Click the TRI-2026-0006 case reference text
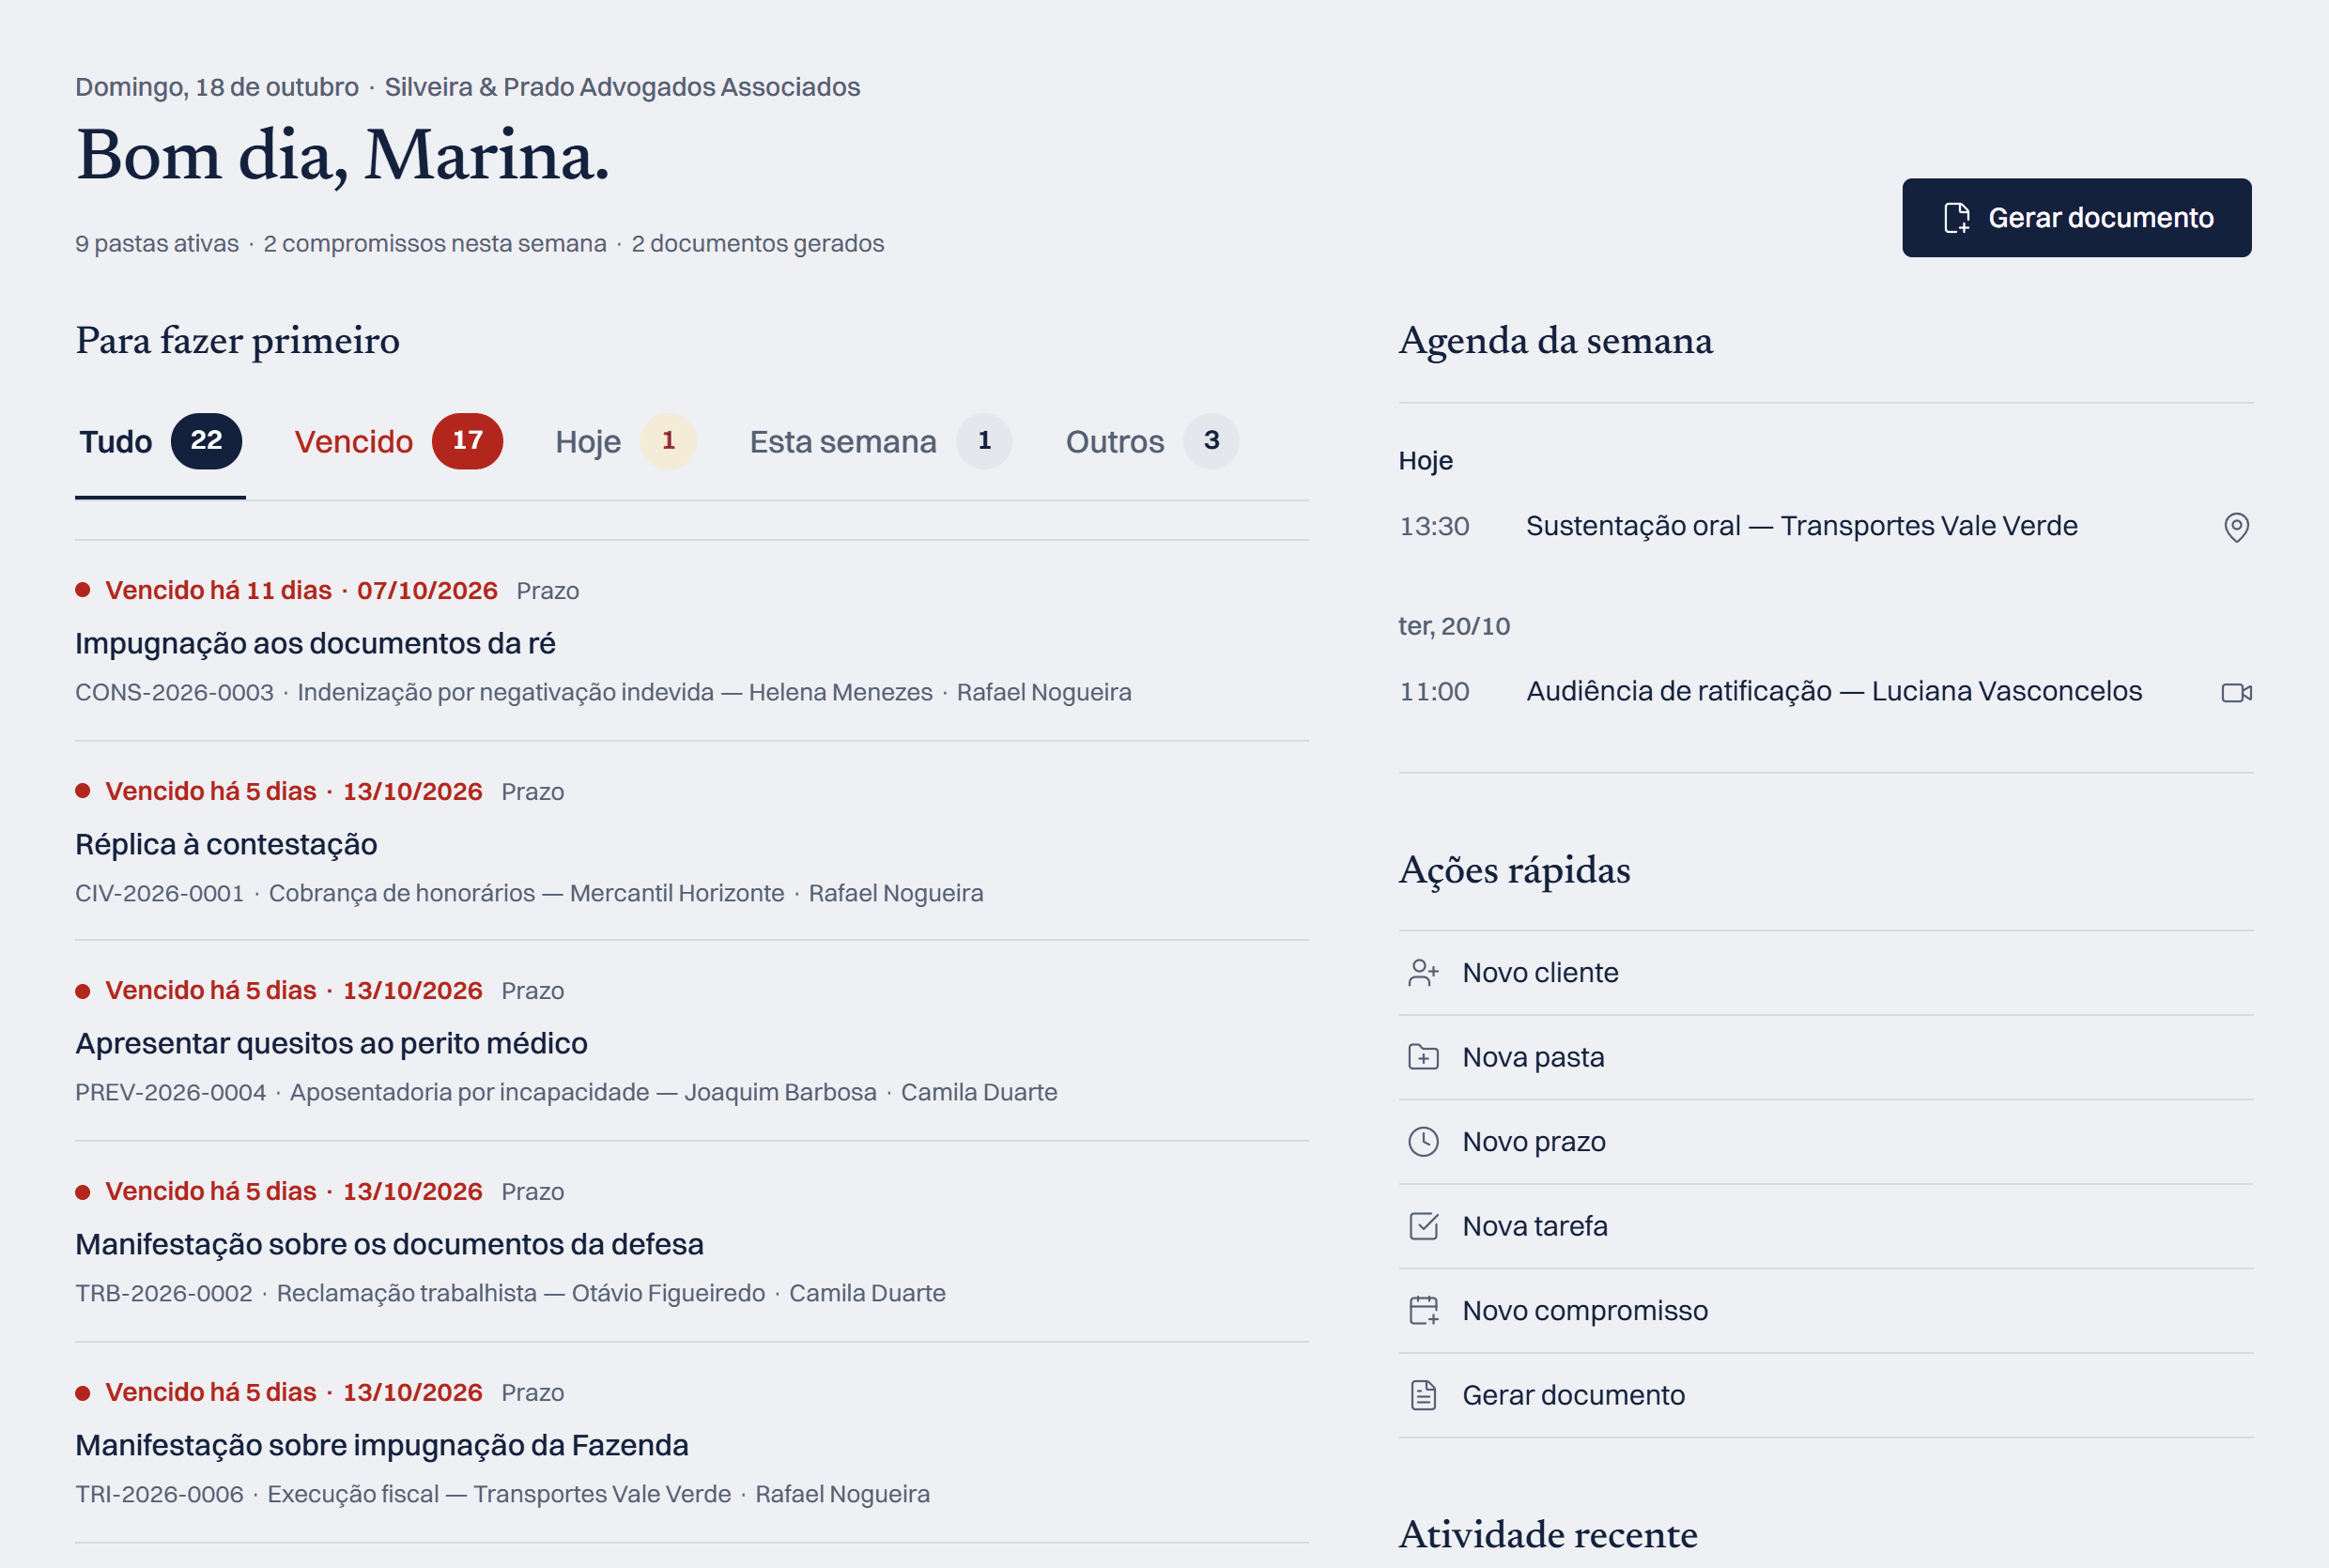The width and height of the screenshot is (2329, 1568). pos(159,1494)
